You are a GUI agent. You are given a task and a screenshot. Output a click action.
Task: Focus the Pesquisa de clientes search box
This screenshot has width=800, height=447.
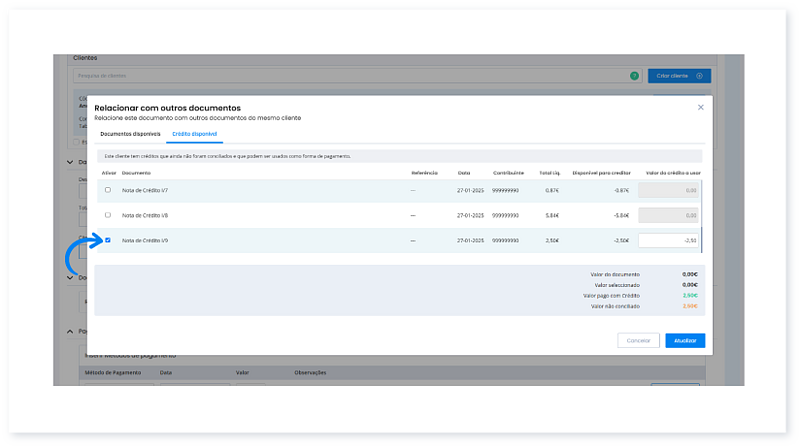click(x=350, y=76)
